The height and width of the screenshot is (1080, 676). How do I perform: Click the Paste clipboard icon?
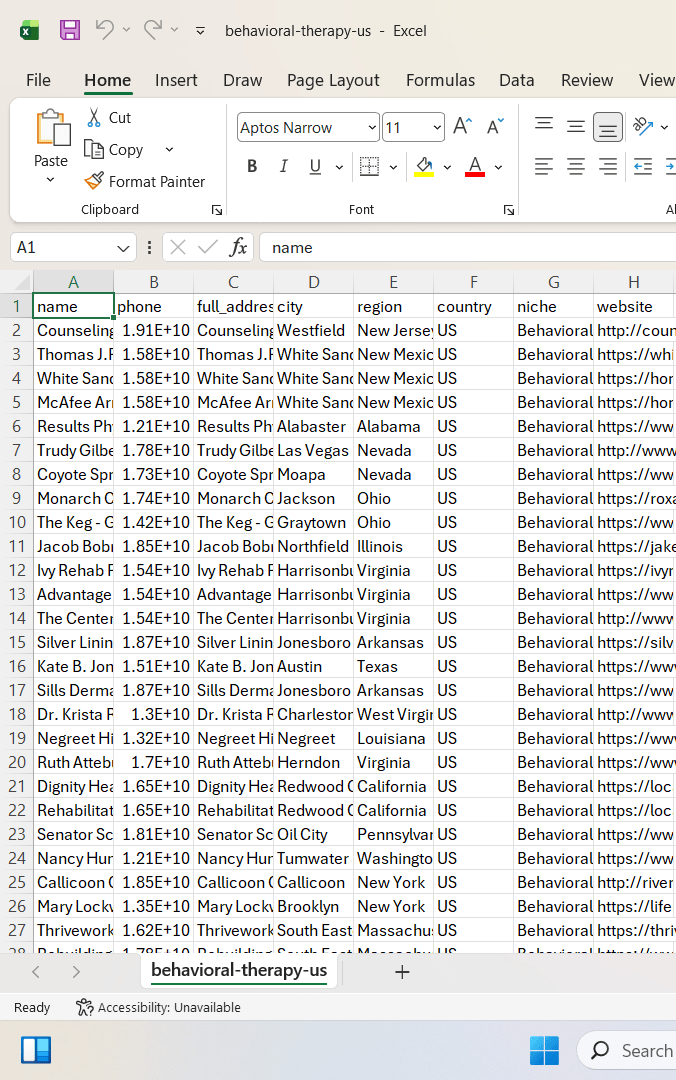coord(52,128)
